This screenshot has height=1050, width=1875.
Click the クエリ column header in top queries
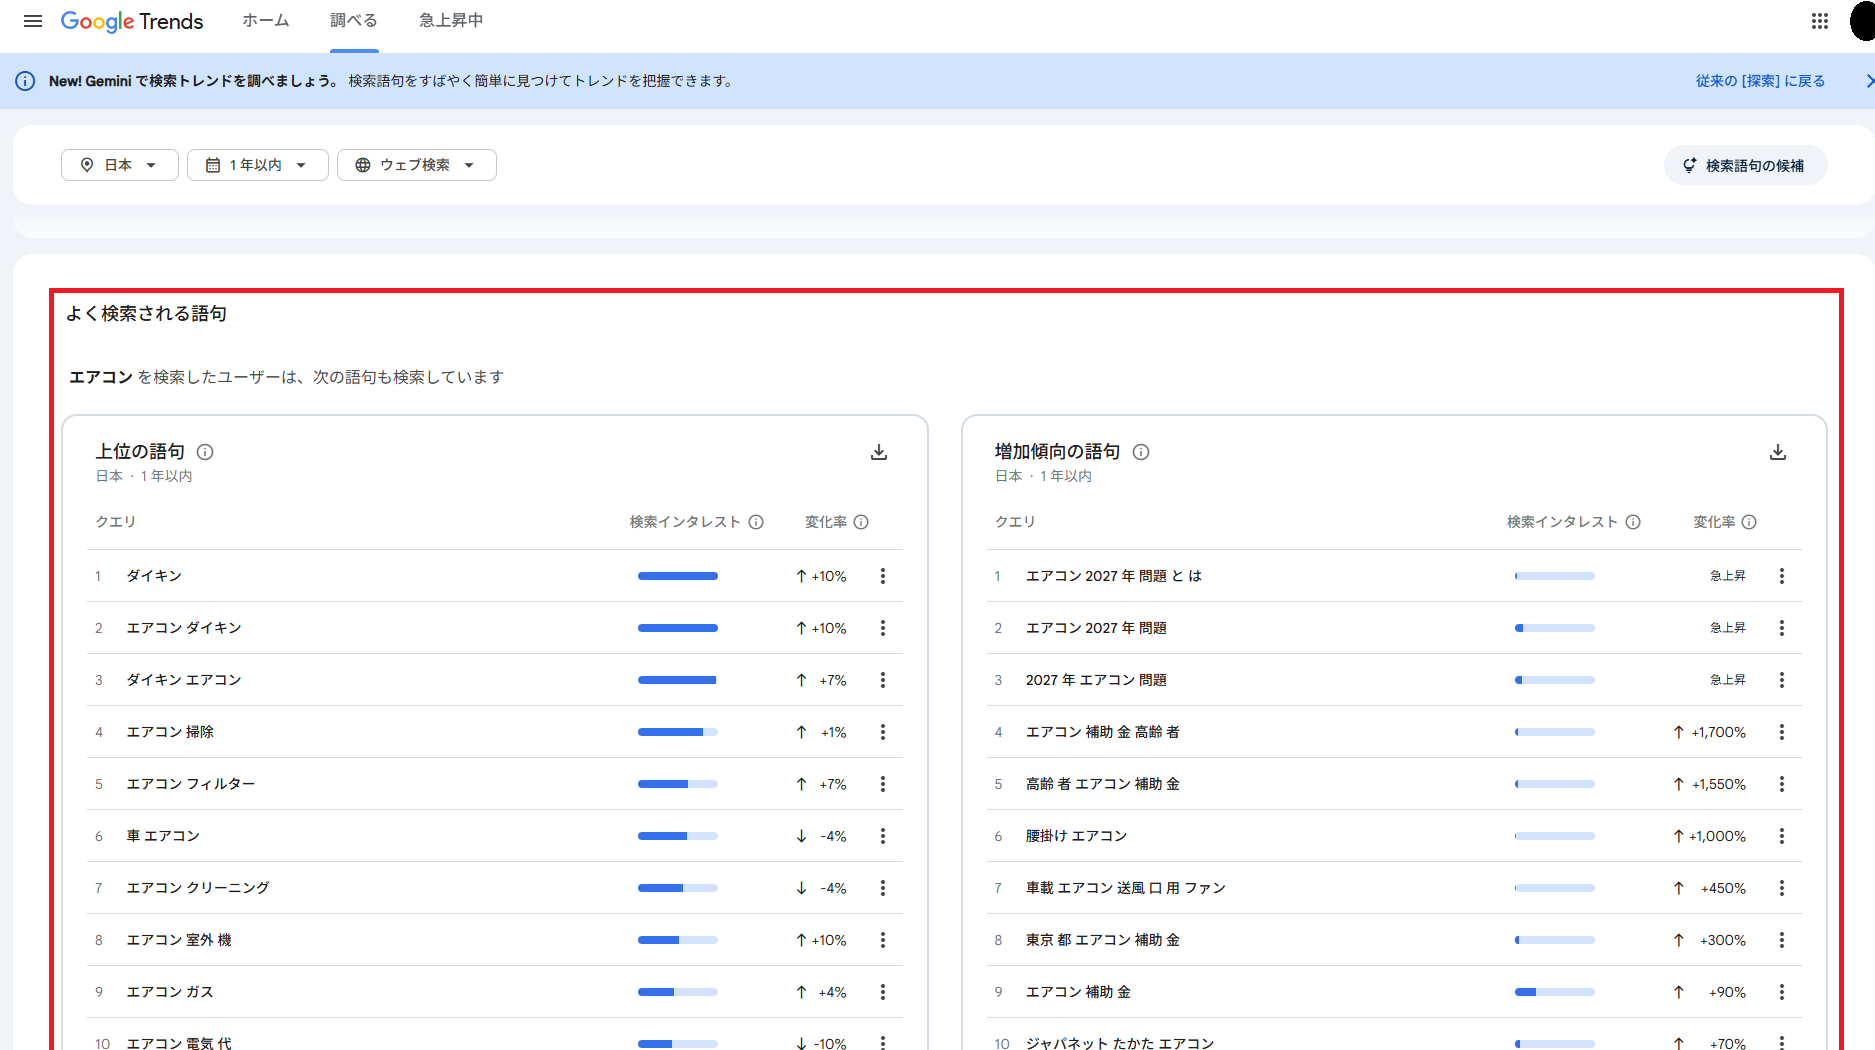116,522
